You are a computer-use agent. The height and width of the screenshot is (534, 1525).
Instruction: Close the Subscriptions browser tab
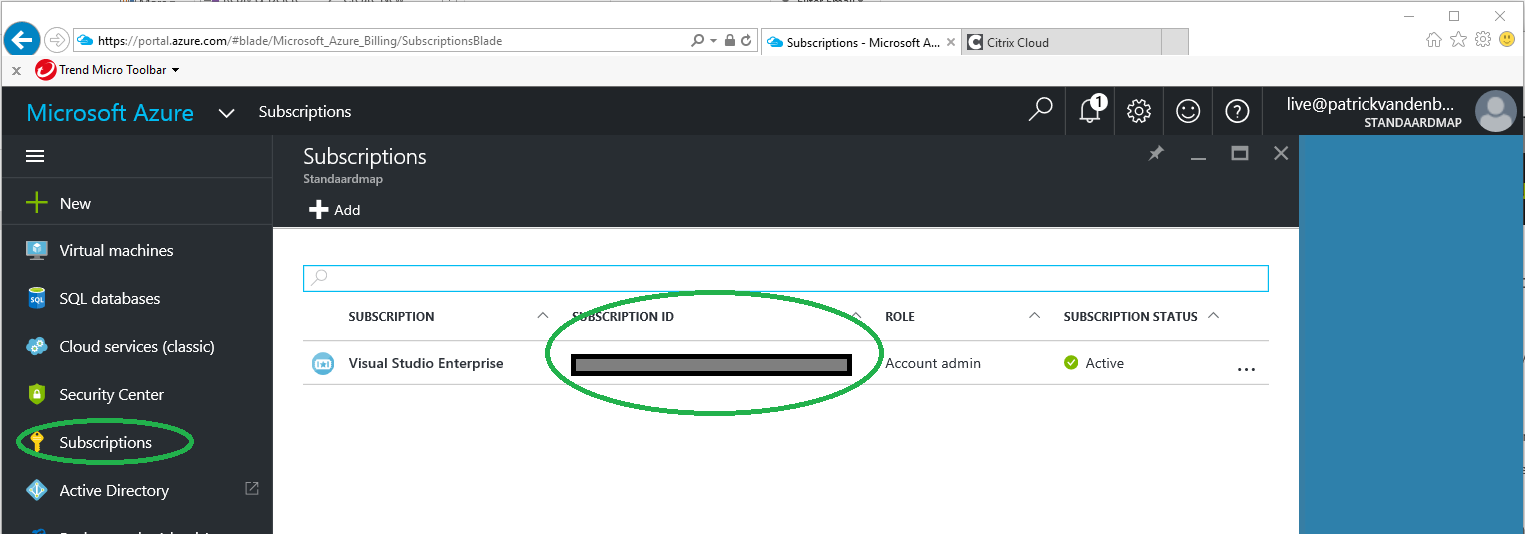click(951, 42)
